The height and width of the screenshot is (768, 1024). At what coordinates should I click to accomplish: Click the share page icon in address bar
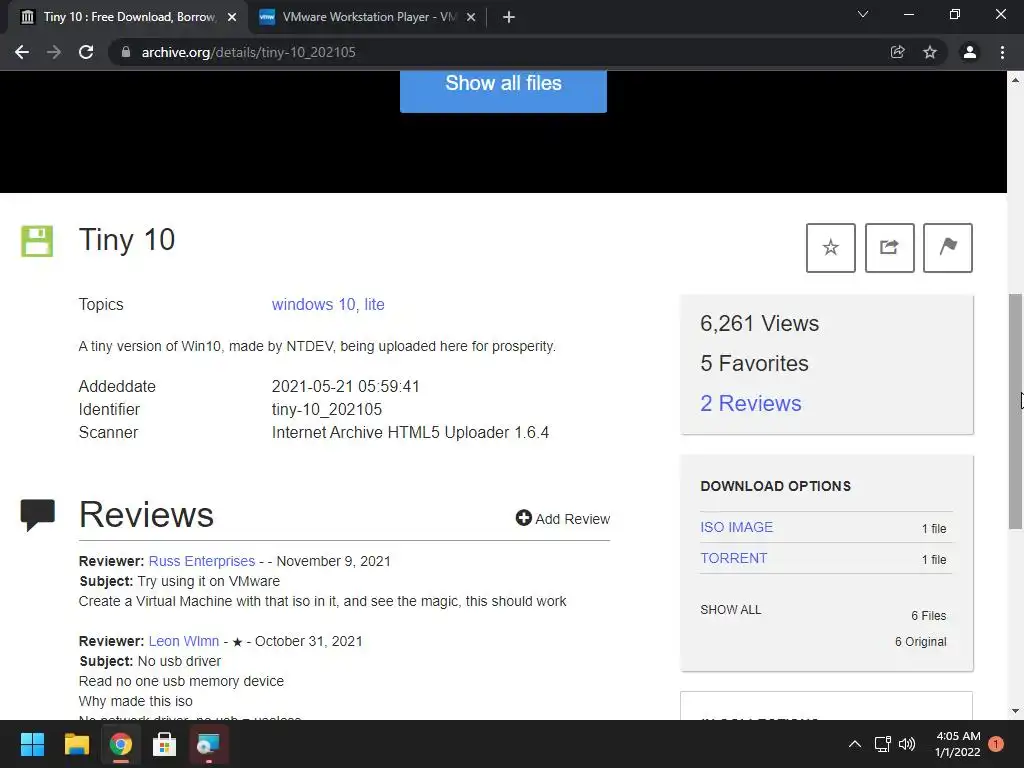click(x=897, y=52)
